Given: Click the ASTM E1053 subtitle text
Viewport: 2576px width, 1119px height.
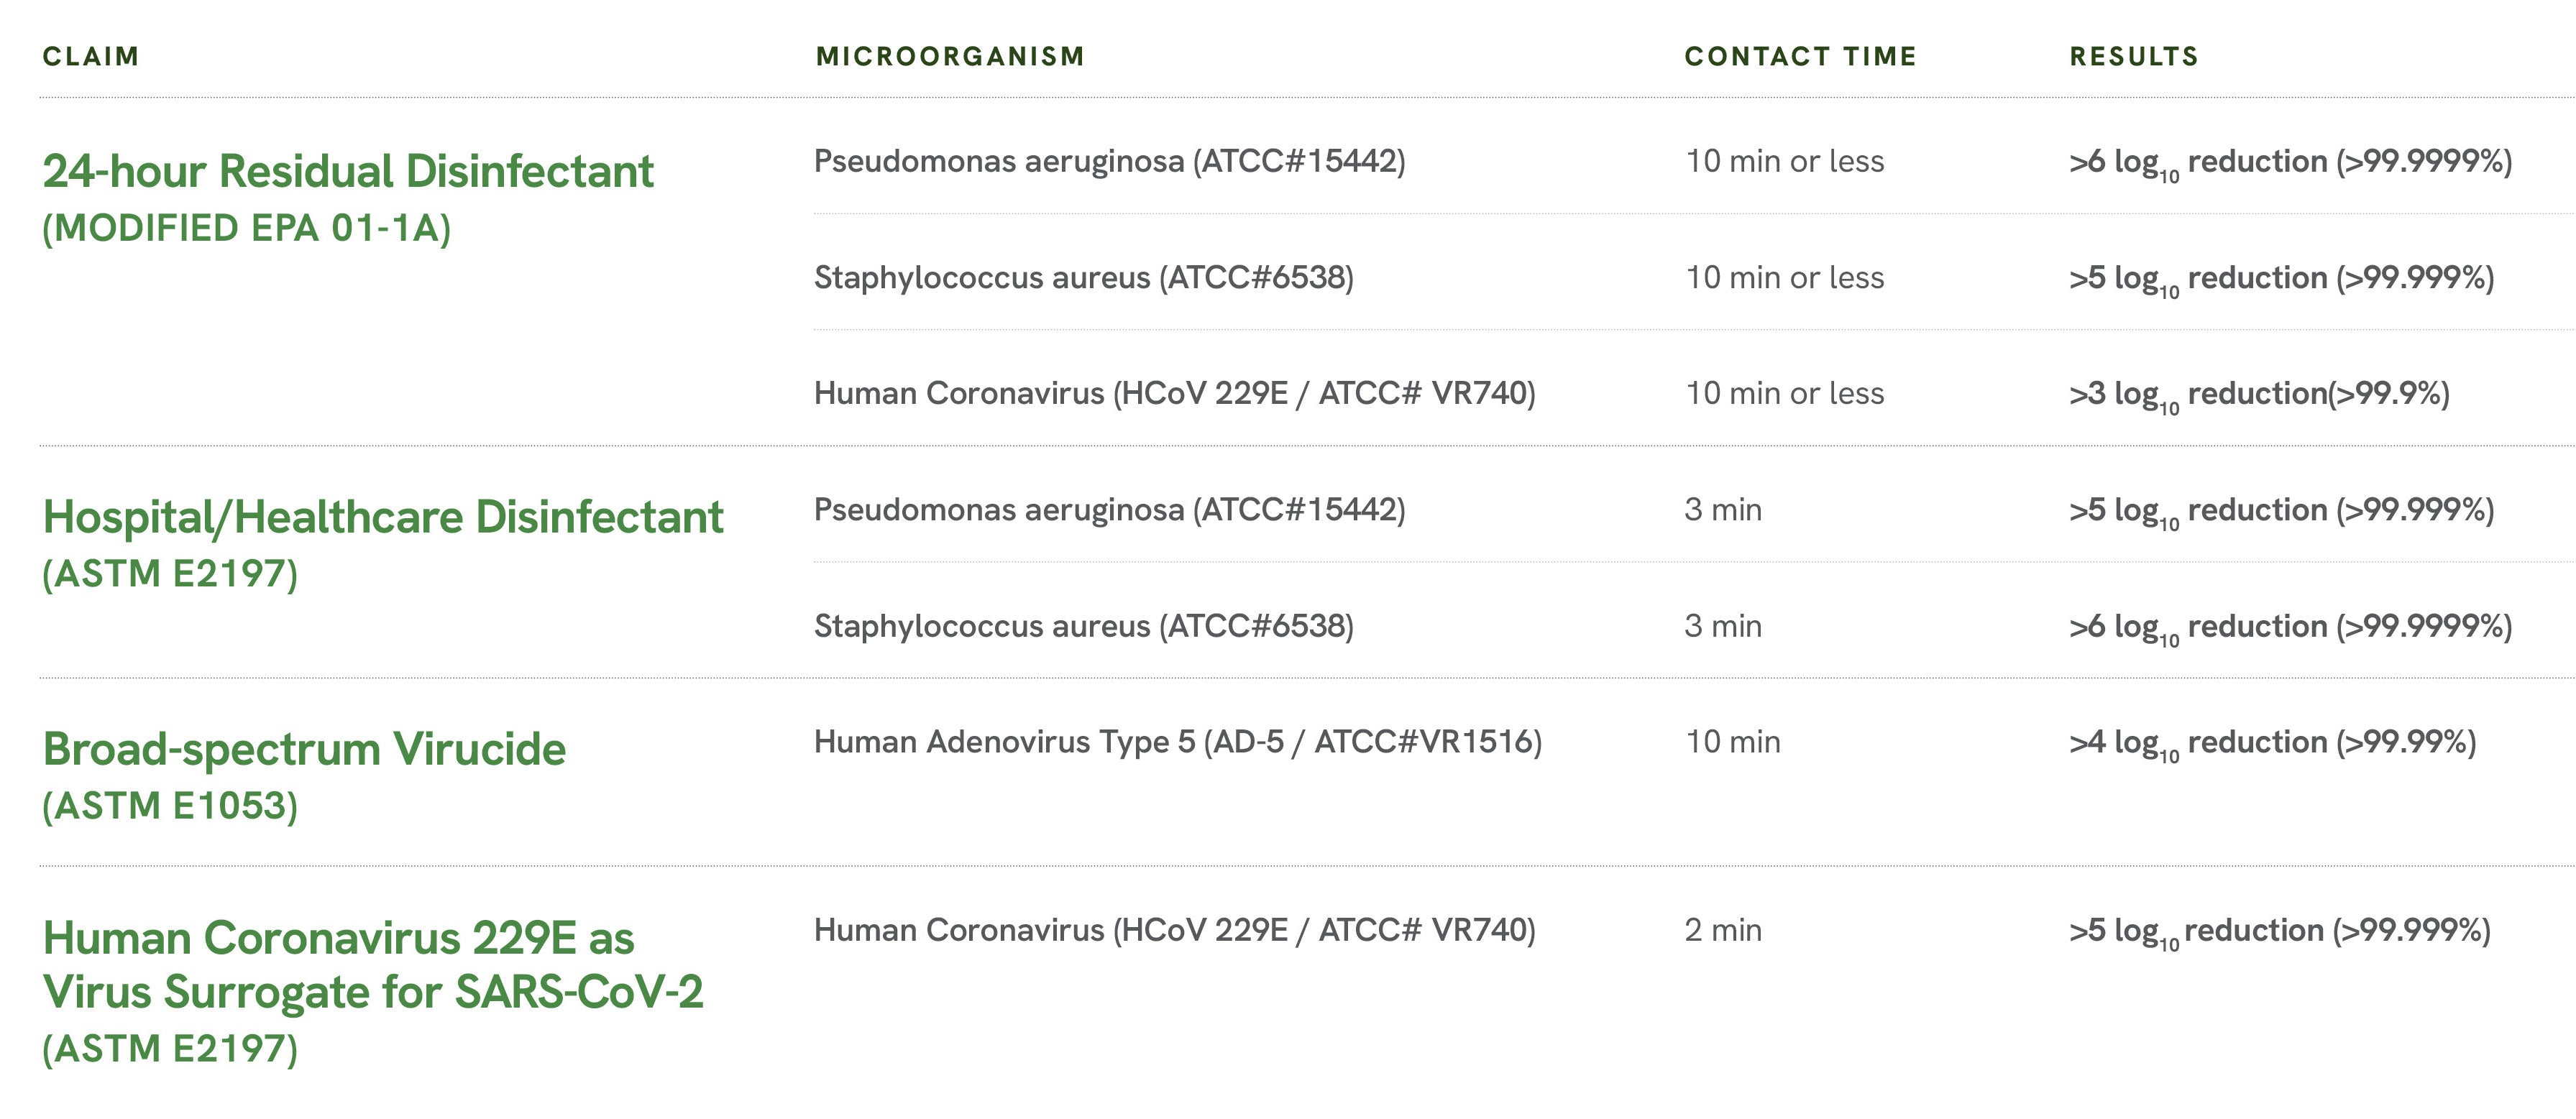Looking at the screenshot, I should pyautogui.click(x=170, y=806).
